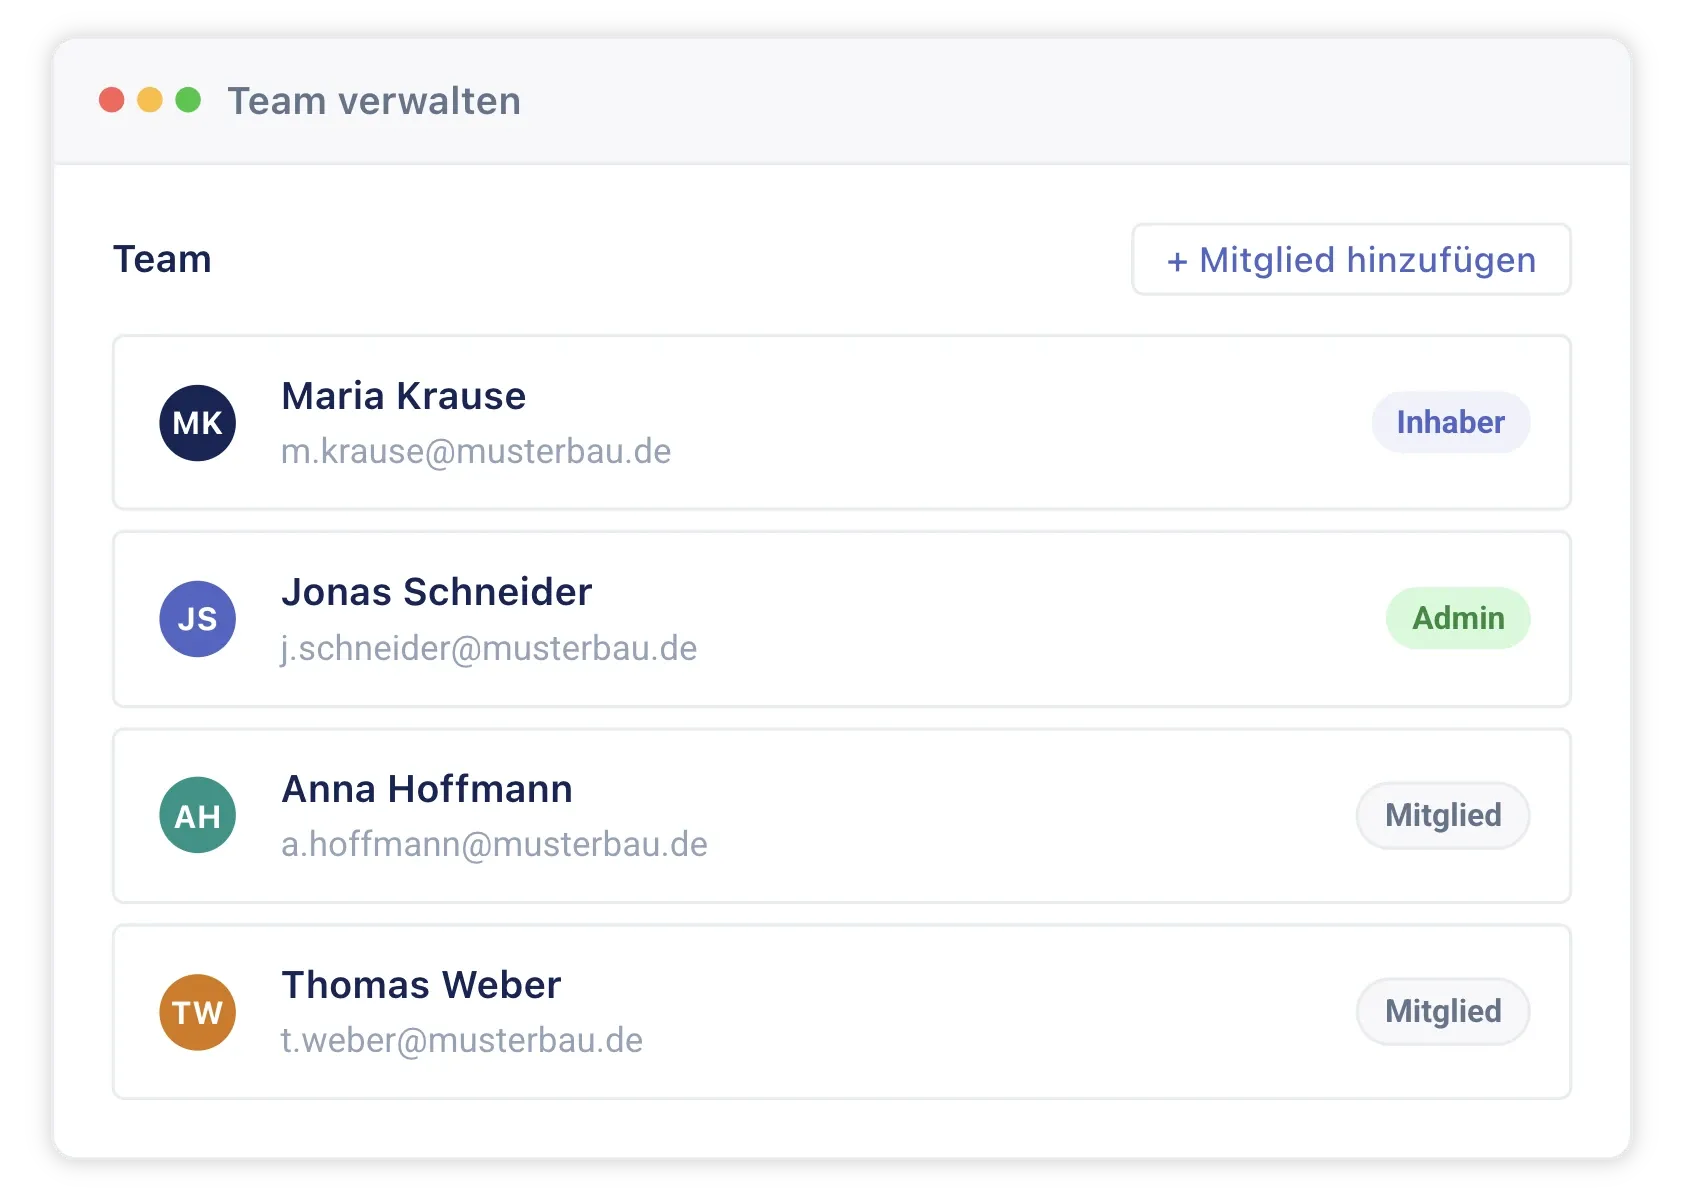Click the orange TW avatar

198,1012
